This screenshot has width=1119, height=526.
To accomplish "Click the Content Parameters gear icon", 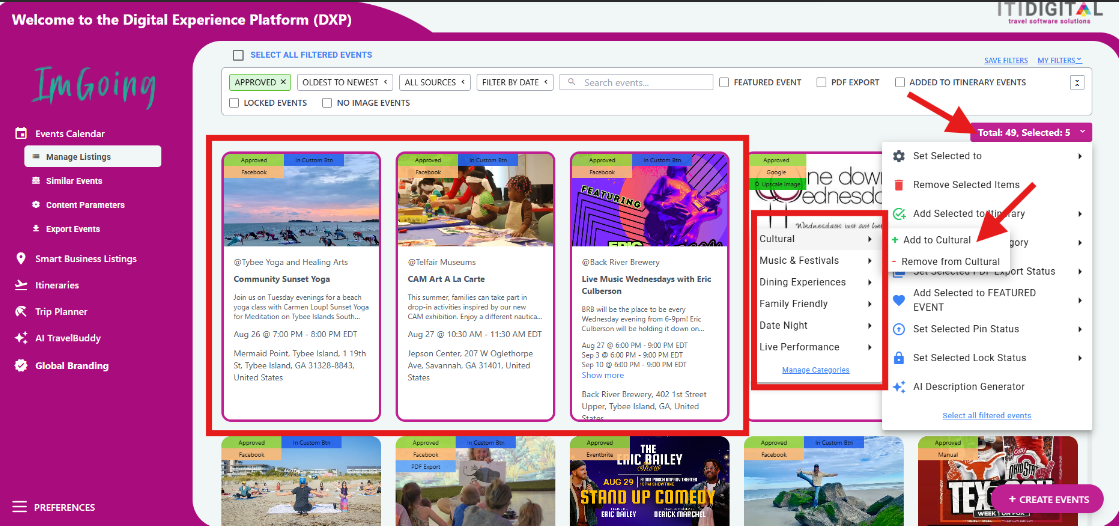I will 36,205.
